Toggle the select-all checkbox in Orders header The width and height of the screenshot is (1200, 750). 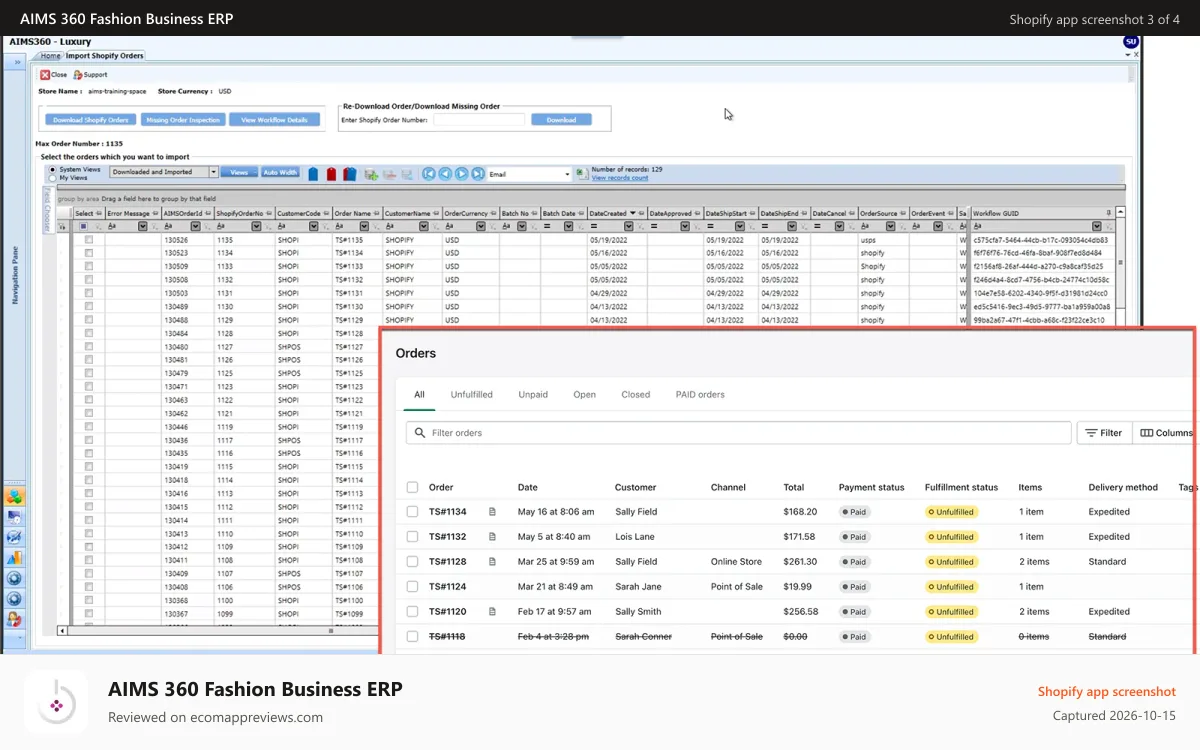[412, 487]
